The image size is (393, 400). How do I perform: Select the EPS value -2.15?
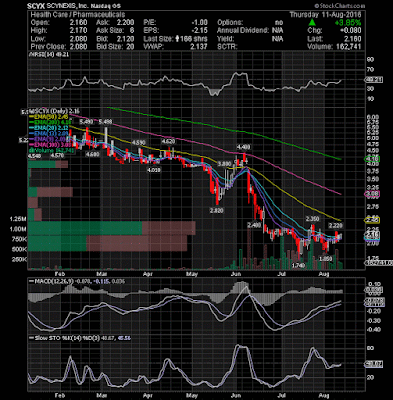pyautogui.click(x=199, y=31)
